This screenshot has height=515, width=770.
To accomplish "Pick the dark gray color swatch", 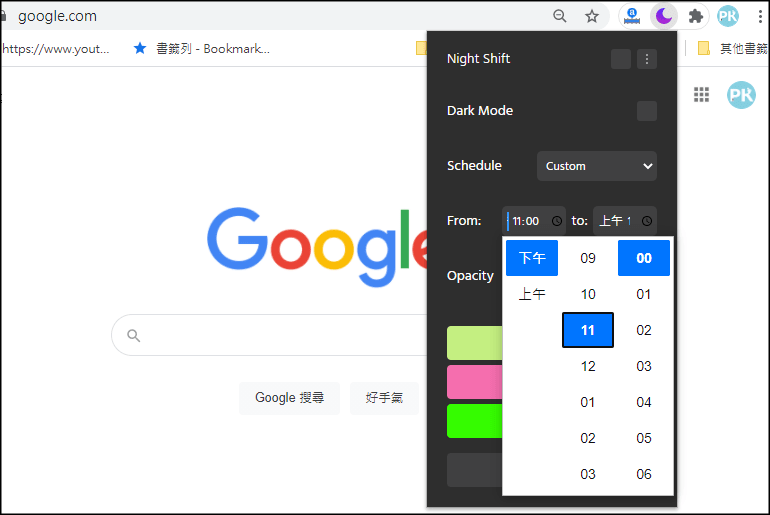I will point(474,470).
